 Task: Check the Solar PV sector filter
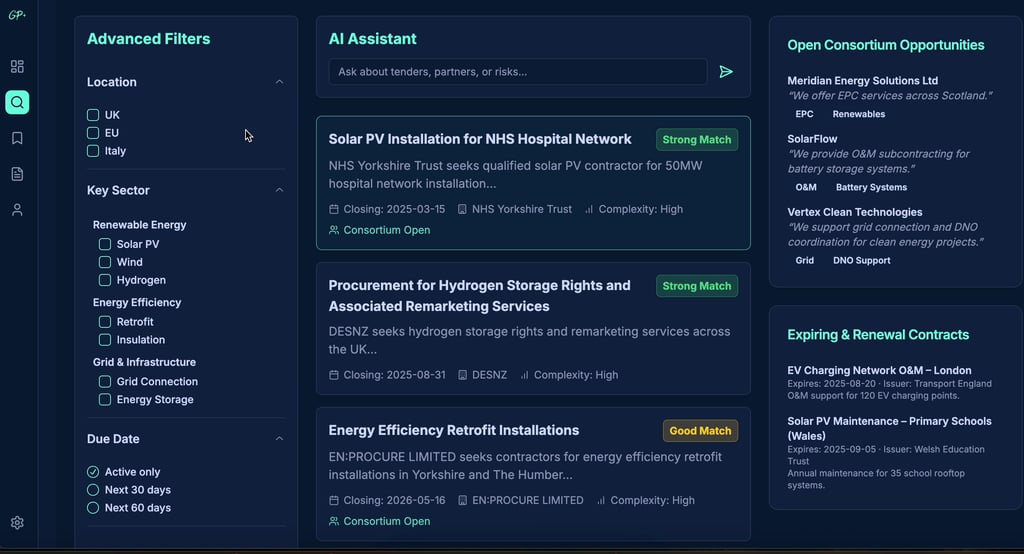coord(105,244)
